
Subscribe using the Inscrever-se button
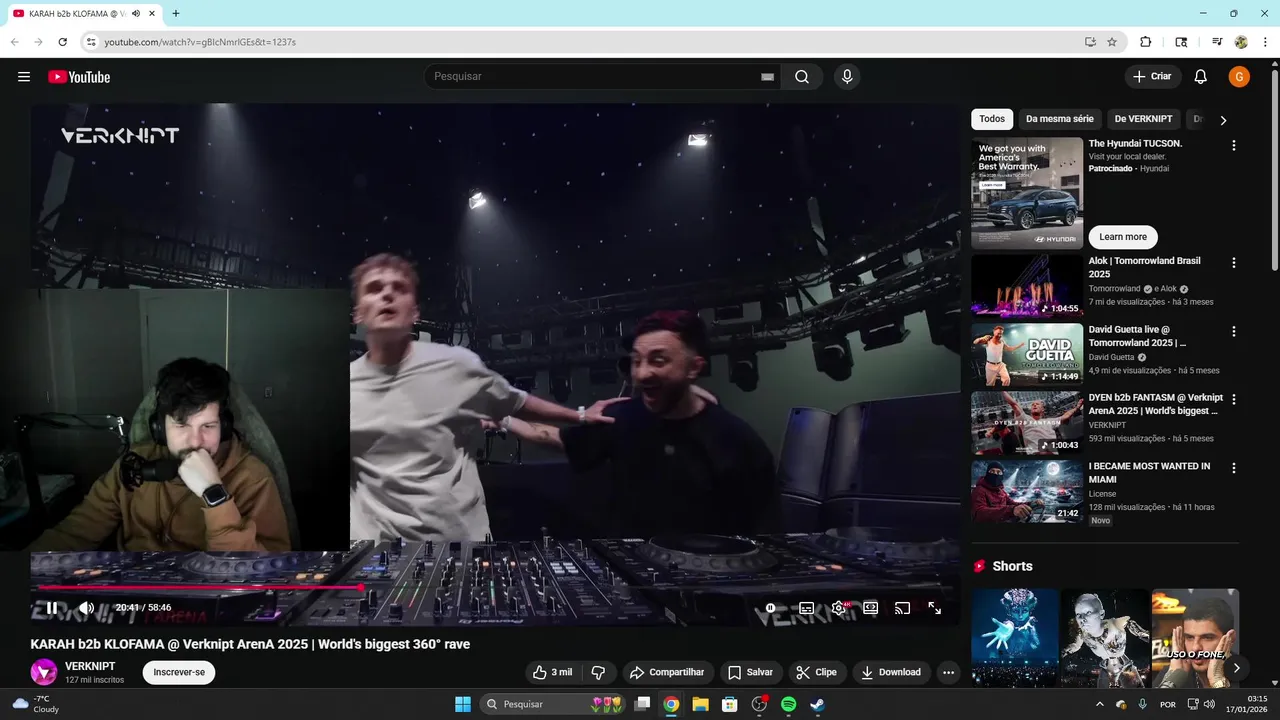pyautogui.click(x=179, y=672)
